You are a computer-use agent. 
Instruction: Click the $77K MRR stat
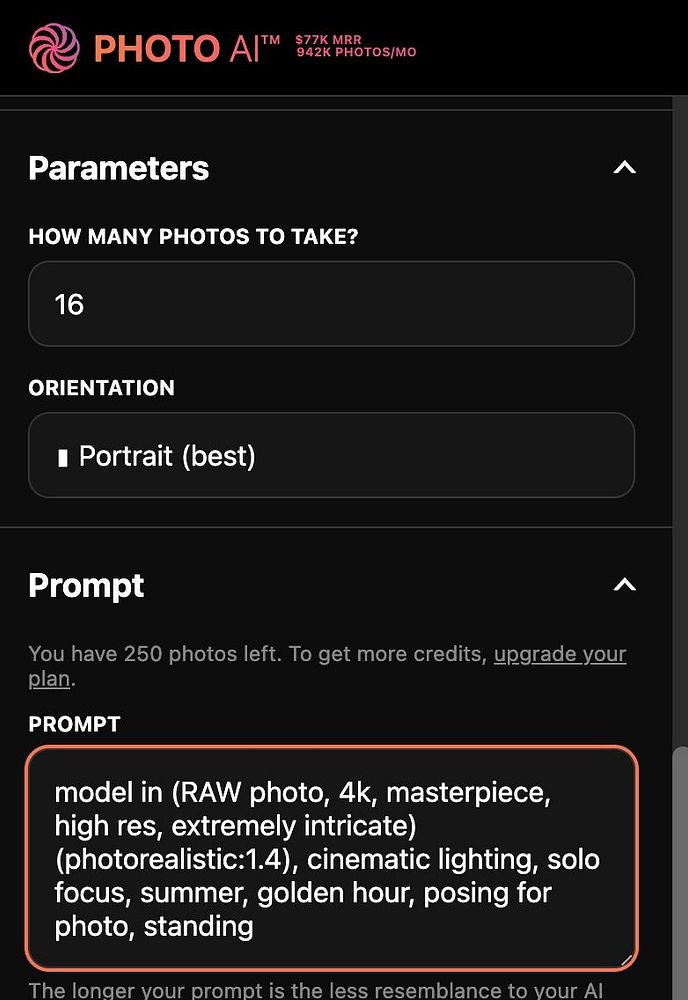point(328,40)
